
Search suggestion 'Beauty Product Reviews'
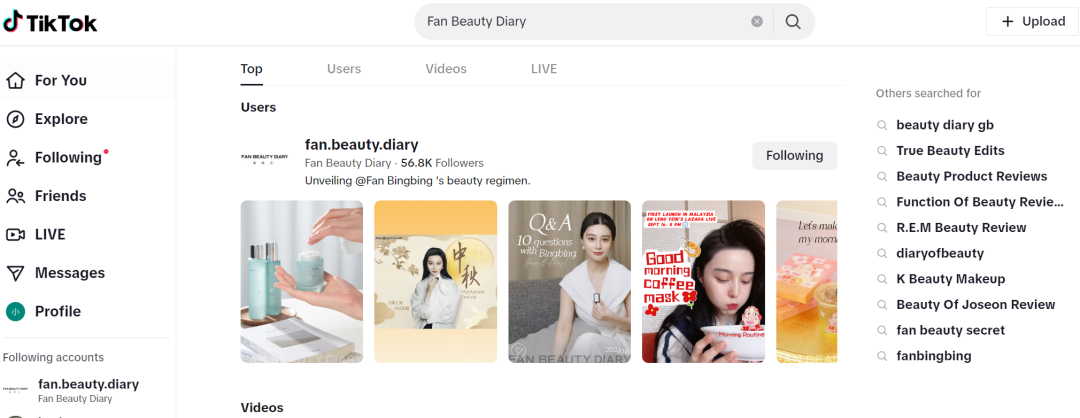tap(971, 176)
